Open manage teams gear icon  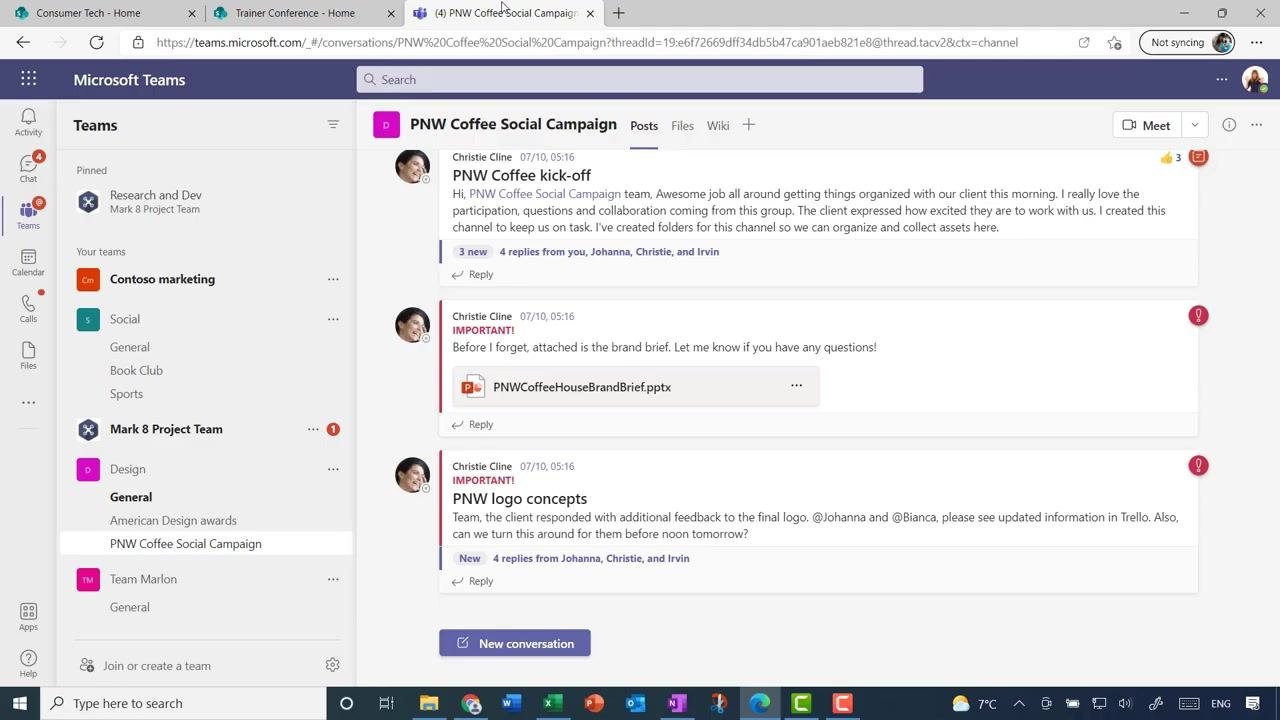click(x=333, y=665)
